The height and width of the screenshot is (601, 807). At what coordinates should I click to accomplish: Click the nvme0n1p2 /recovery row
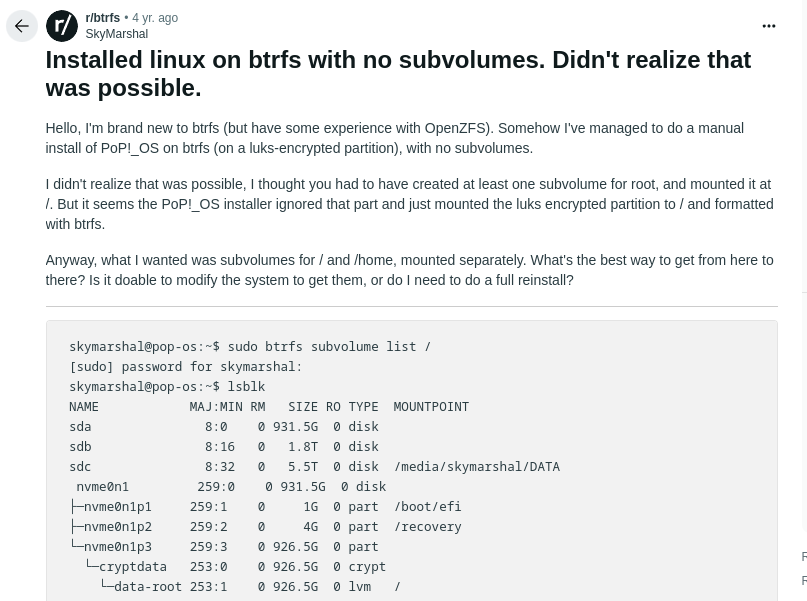(x=265, y=527)
